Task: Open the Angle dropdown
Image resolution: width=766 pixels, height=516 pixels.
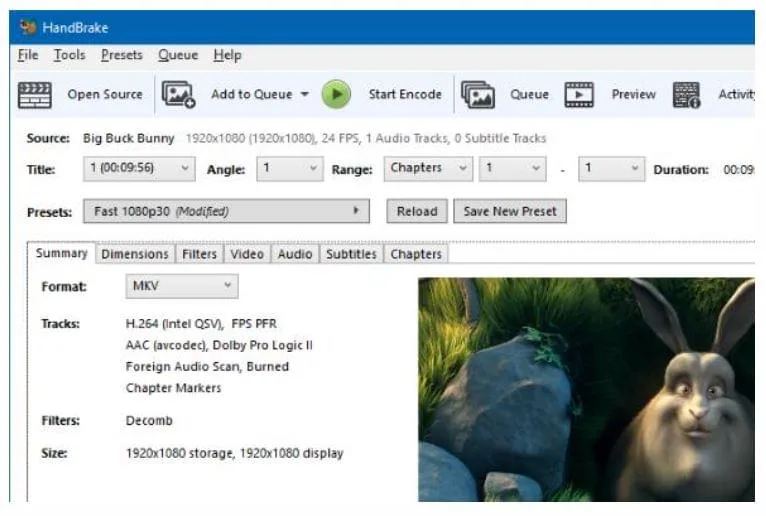Action: (290, 169)
